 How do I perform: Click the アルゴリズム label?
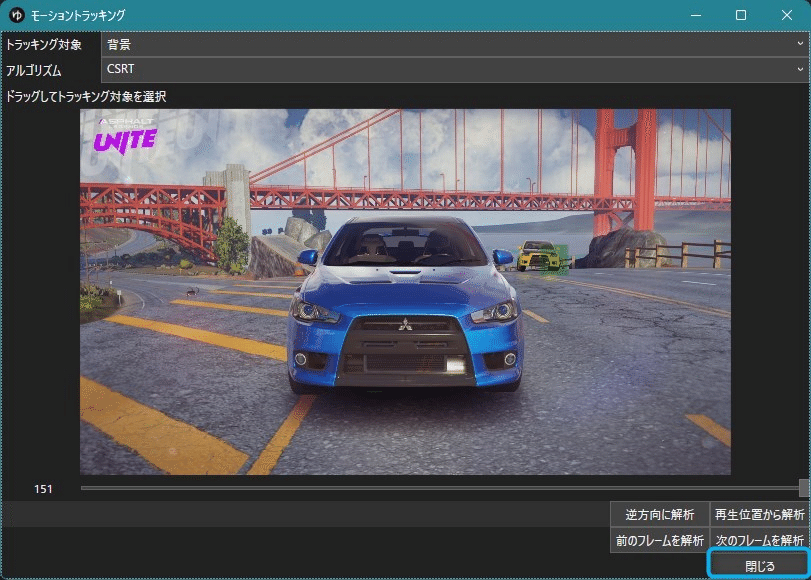[34, 70]
